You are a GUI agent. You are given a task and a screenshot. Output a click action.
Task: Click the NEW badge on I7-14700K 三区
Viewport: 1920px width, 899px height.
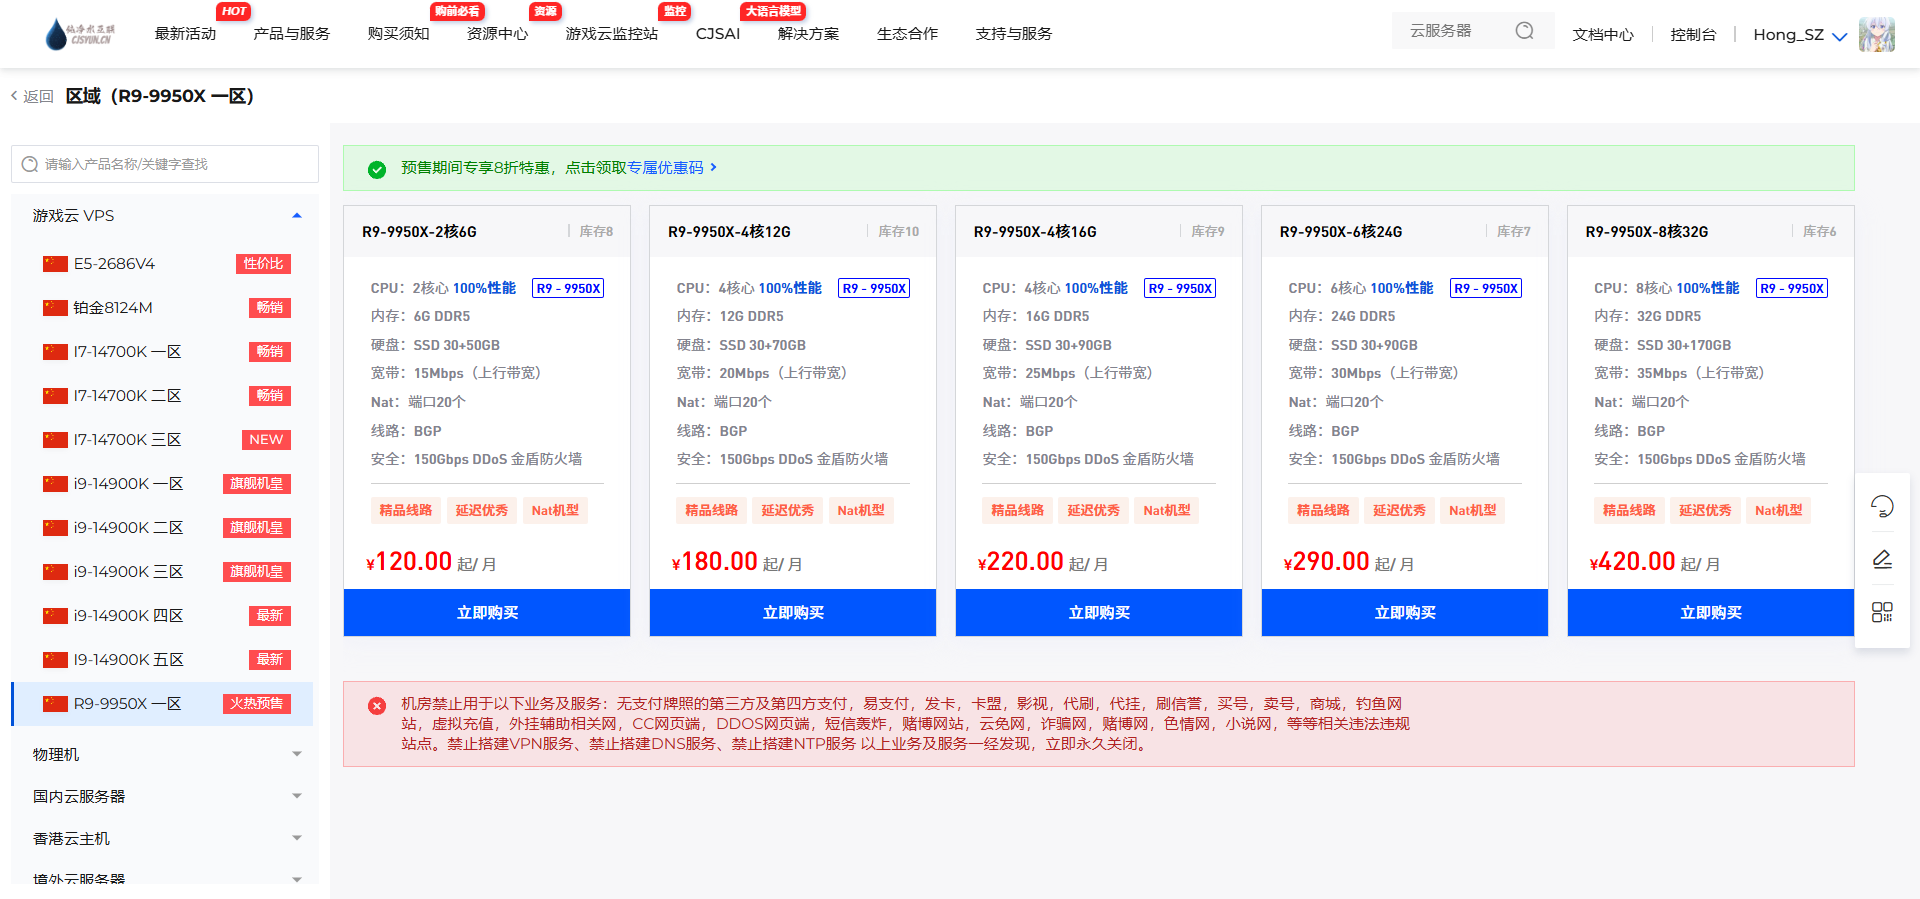coord(266,440)
